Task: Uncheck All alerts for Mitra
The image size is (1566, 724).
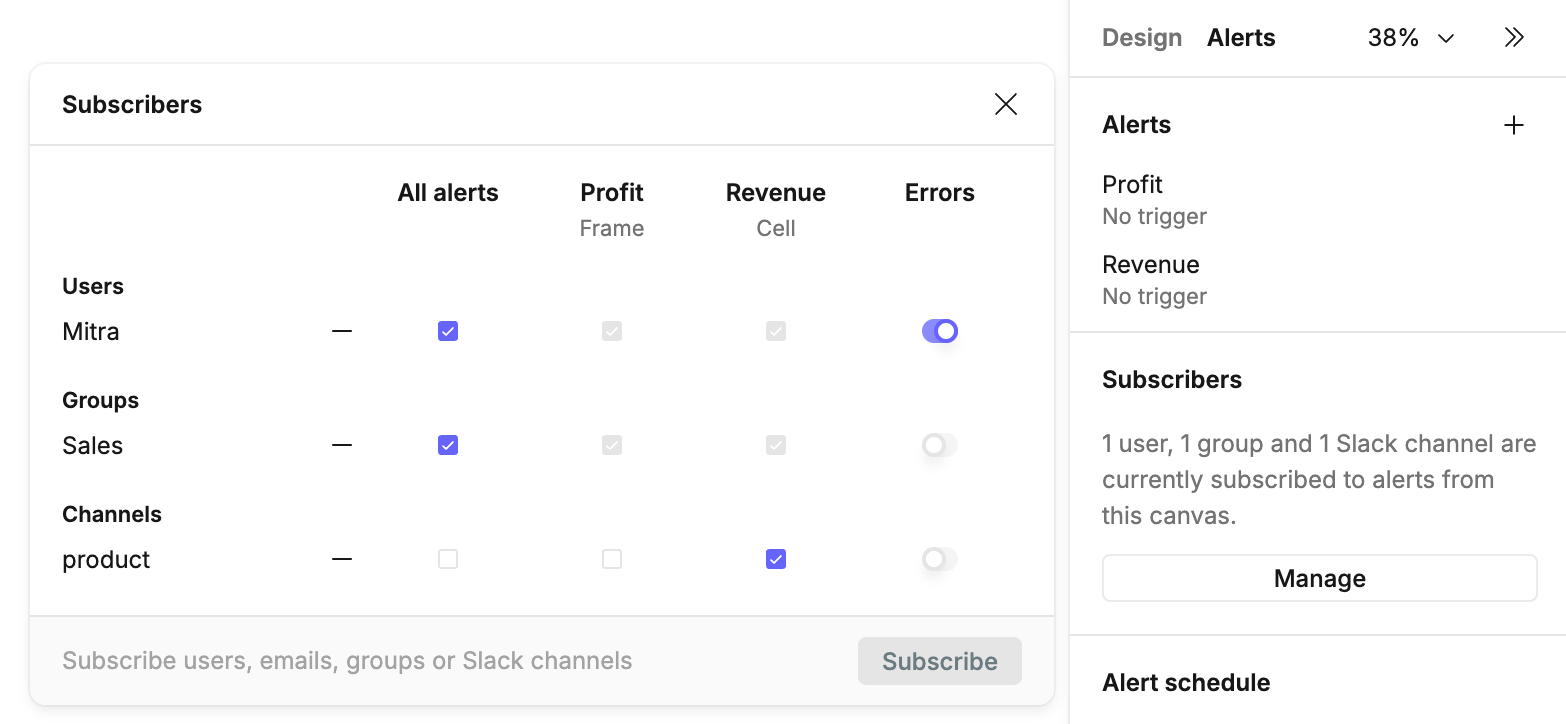Action: pyautogui.click(x=448, y=331)
